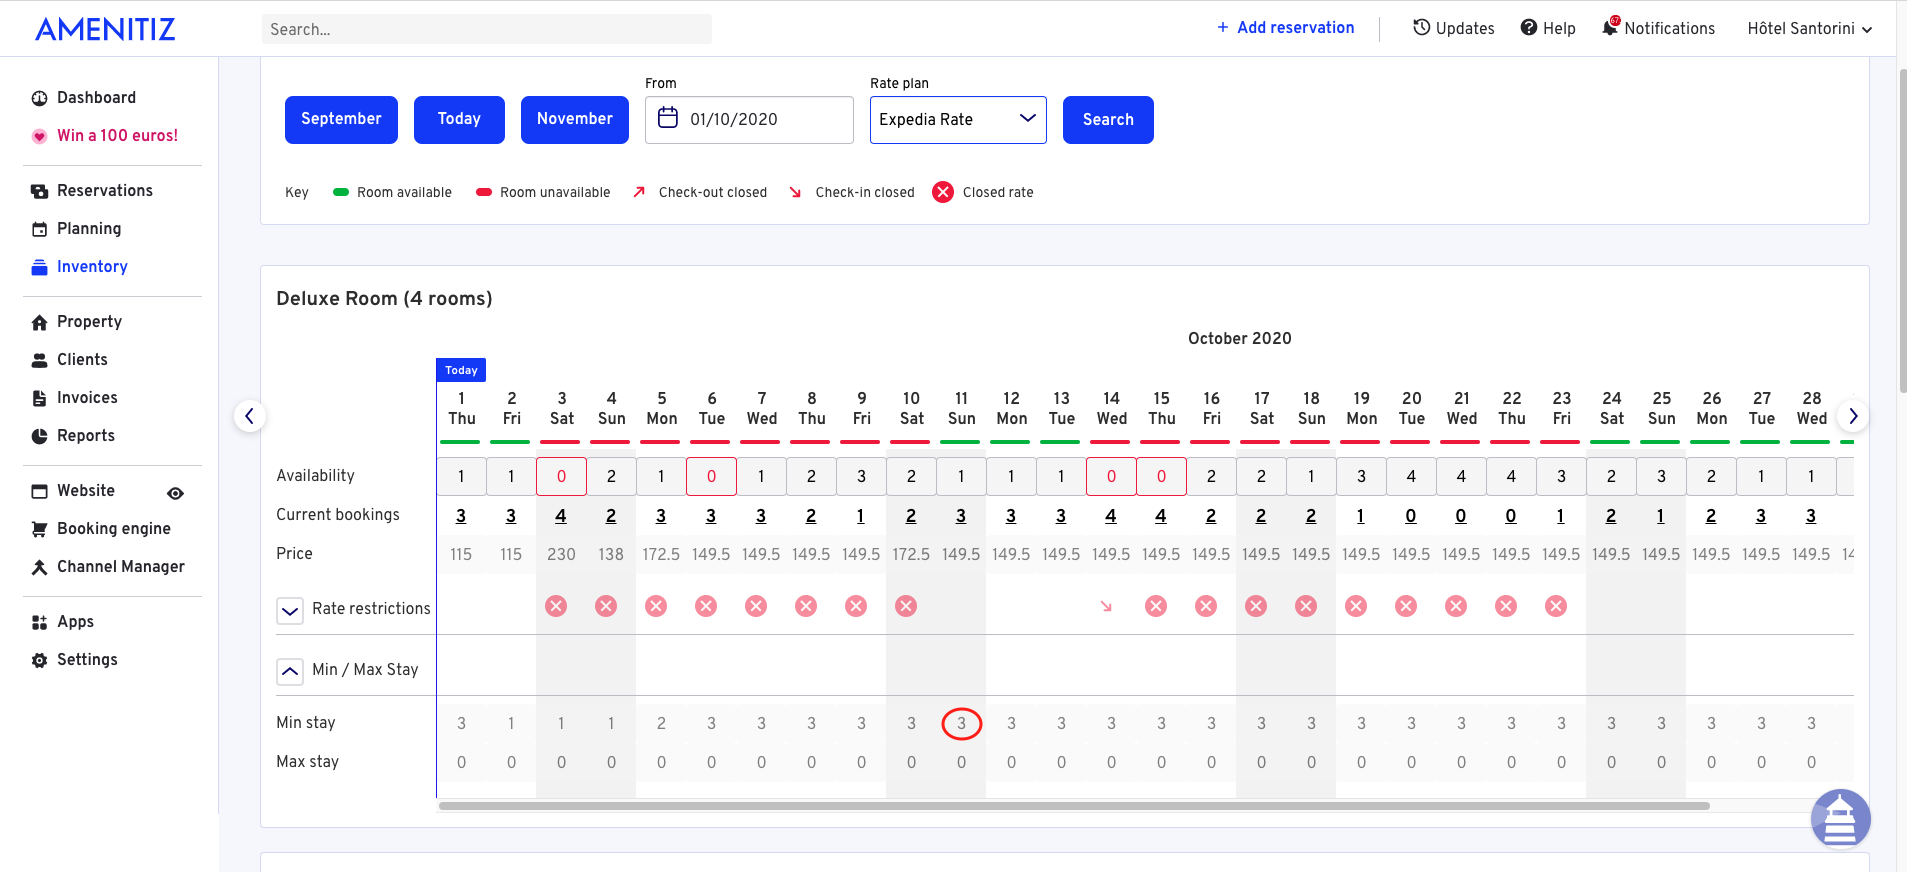Click Max stay value for 1 Thu
Image resolution: width=1907 pixels, height=872 pixels.
[x=461, y=762]
